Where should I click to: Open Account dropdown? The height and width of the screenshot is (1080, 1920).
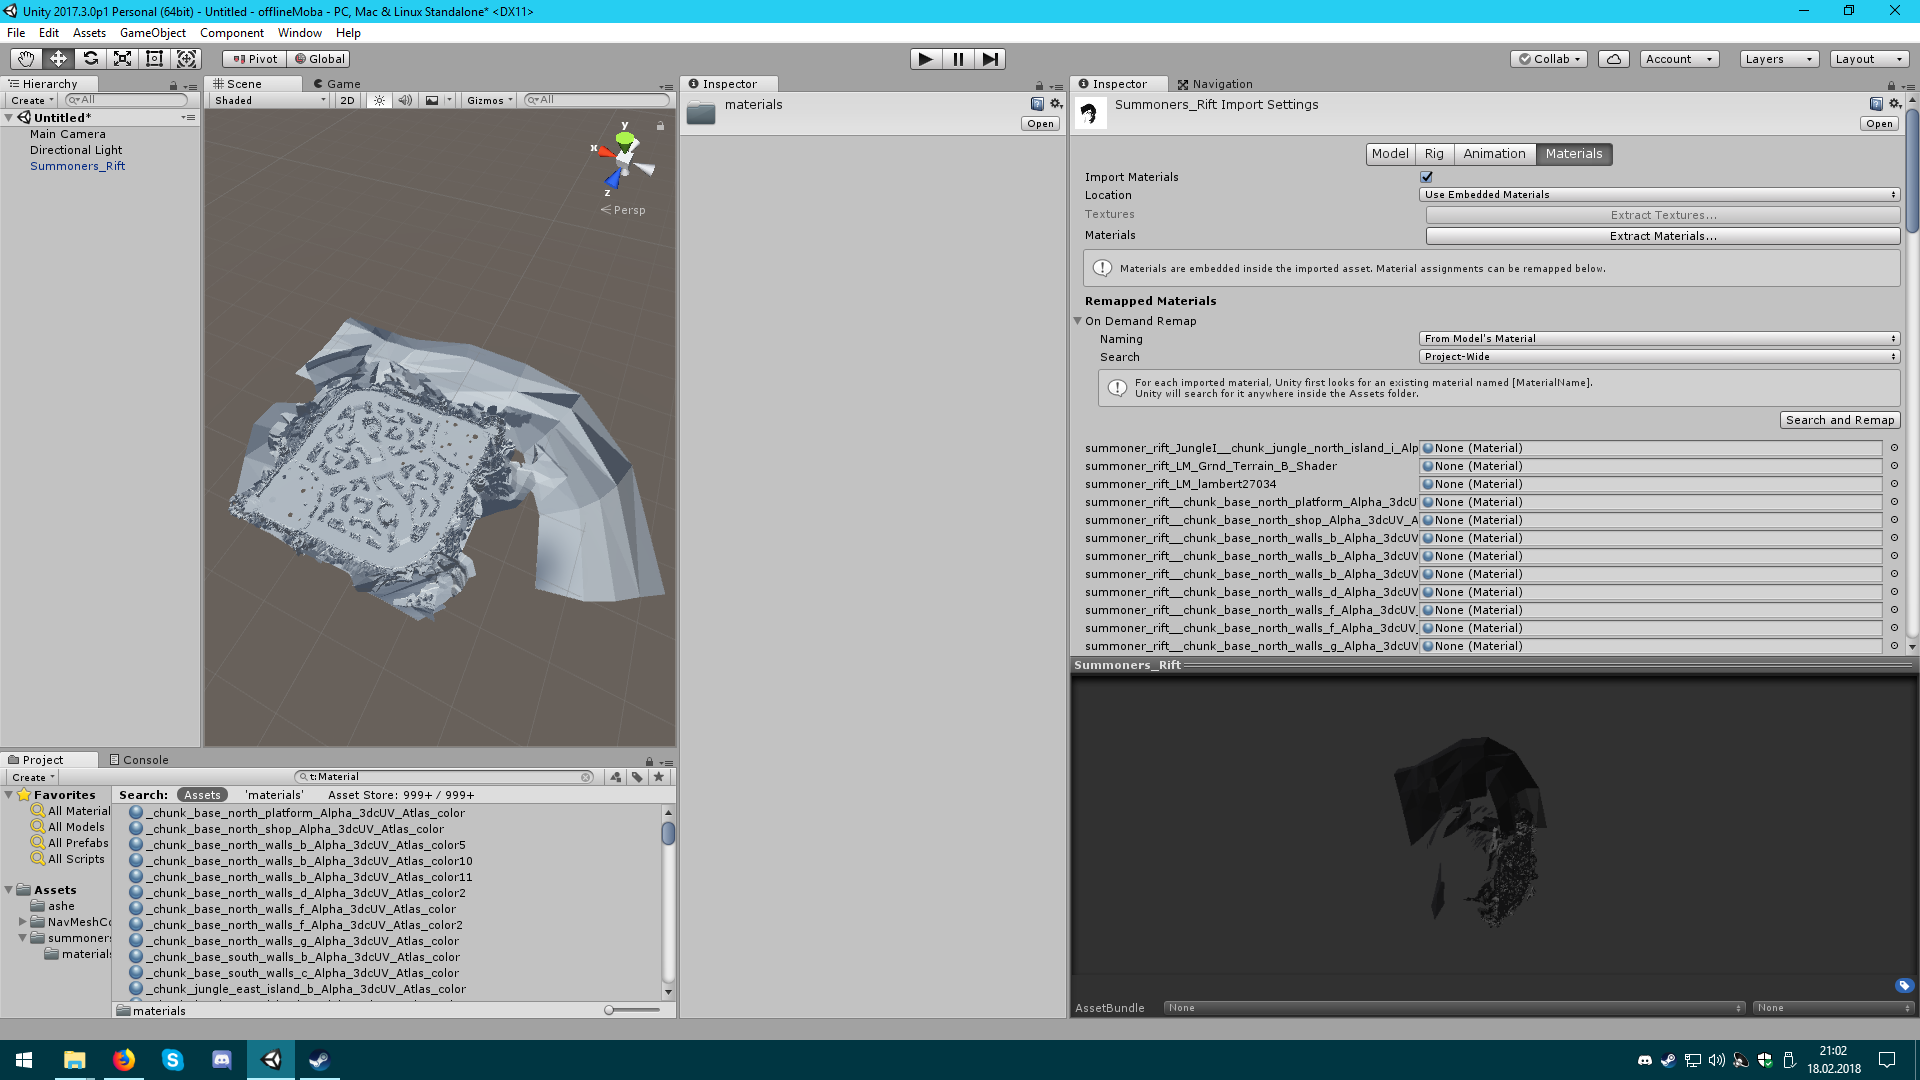click(x=1679, y=59)
